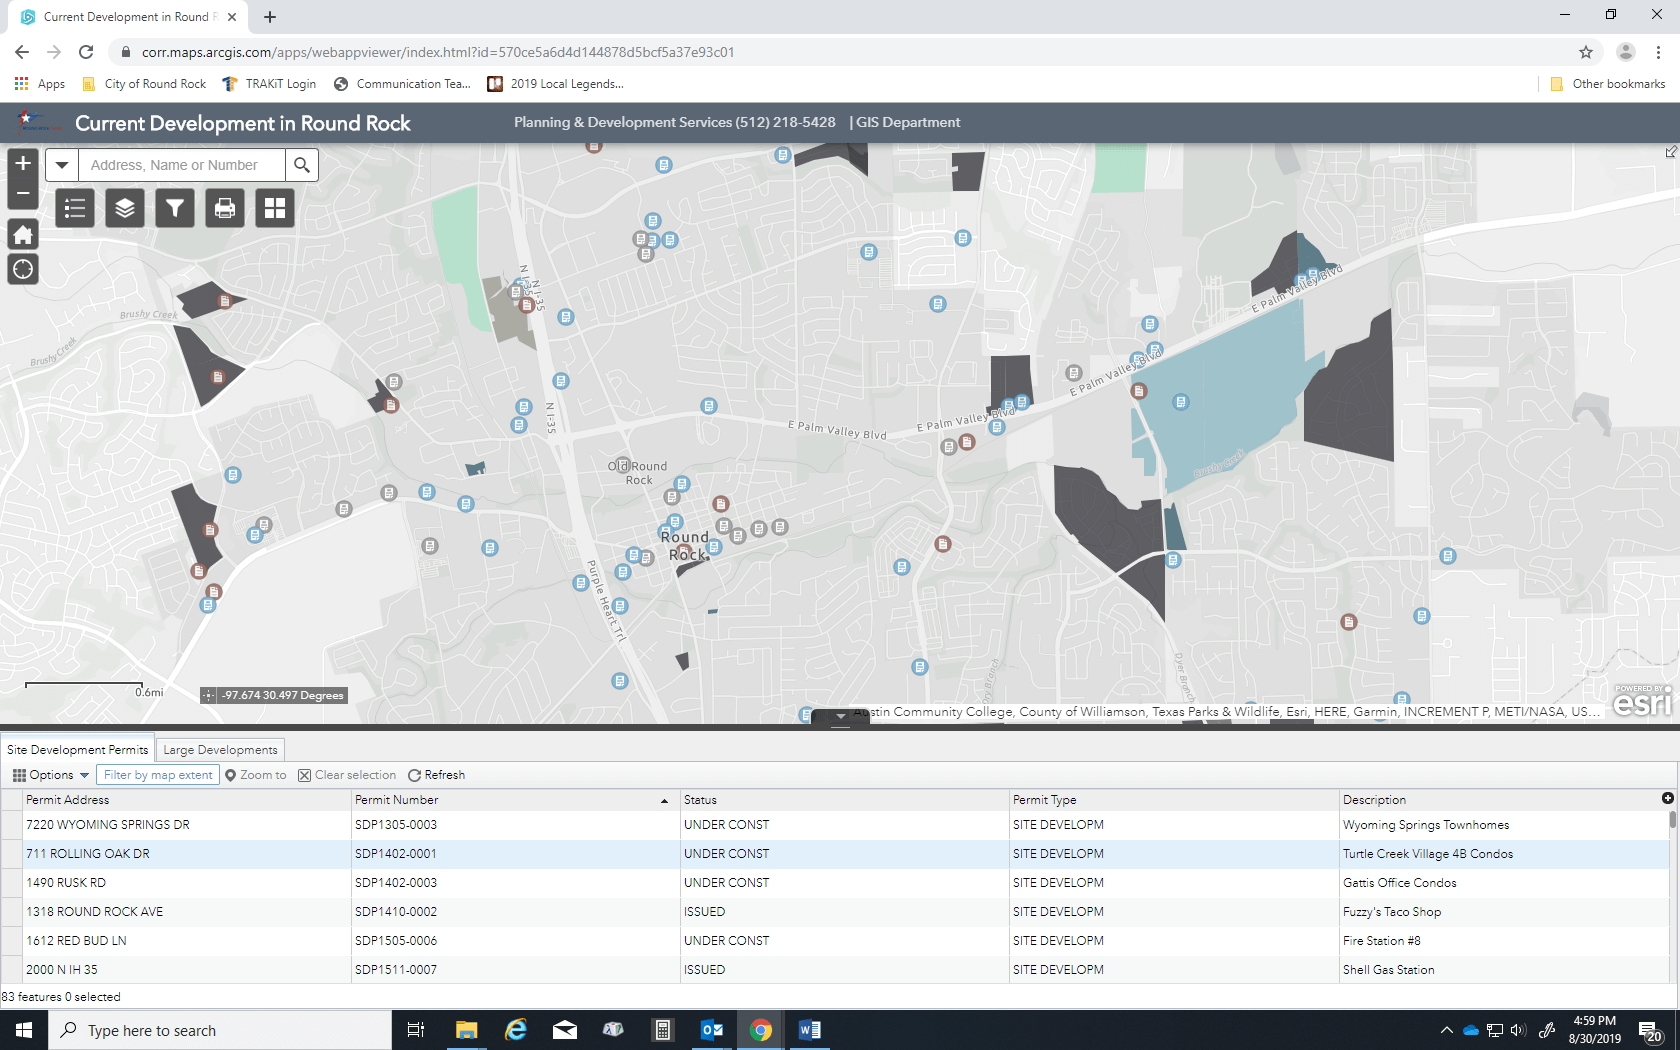The image size is (1680, 1050).
Task: Select row 2000 N IH 35
Action: [x=835, y=970]
